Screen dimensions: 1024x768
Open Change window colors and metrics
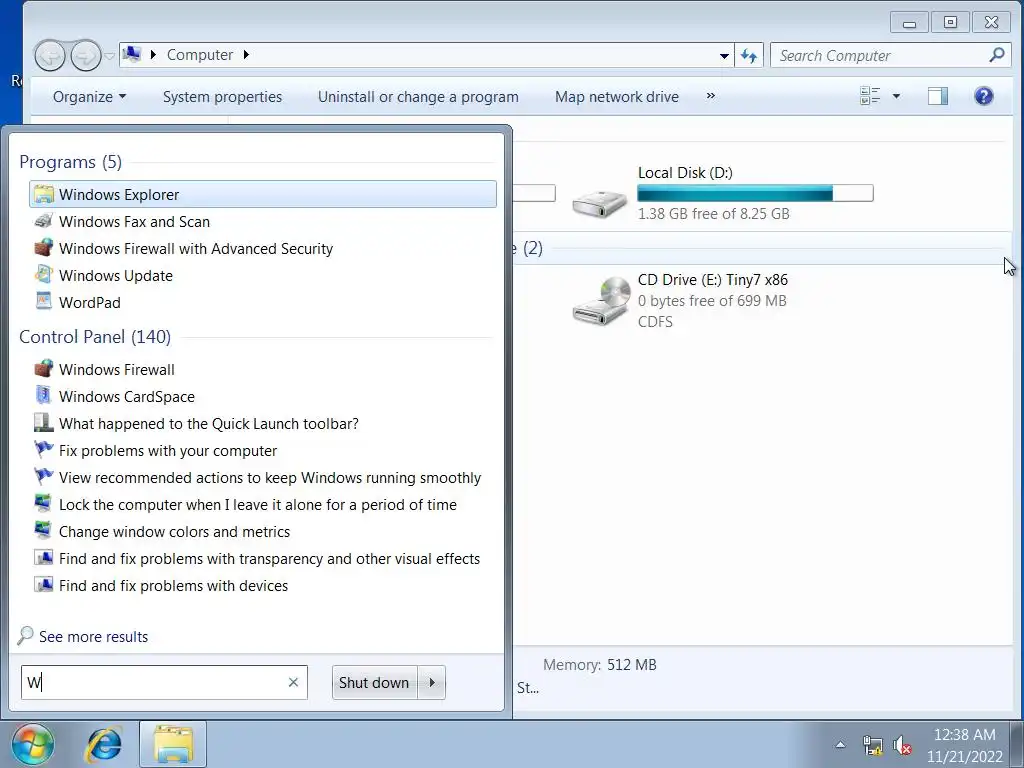(x=174, y=532)
